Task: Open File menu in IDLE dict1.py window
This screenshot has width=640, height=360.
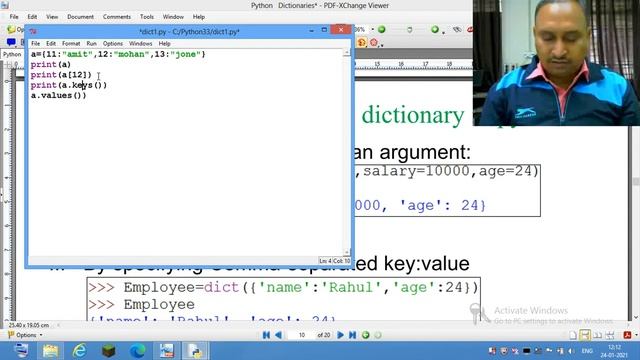Action: tap(36, 43)
